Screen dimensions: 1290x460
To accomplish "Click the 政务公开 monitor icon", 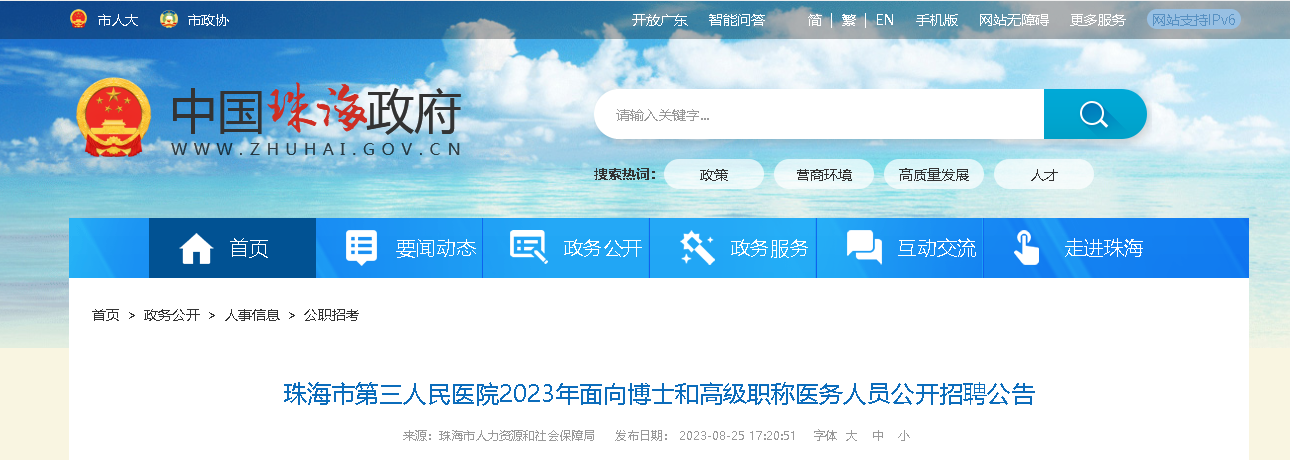I will [528, 247].
